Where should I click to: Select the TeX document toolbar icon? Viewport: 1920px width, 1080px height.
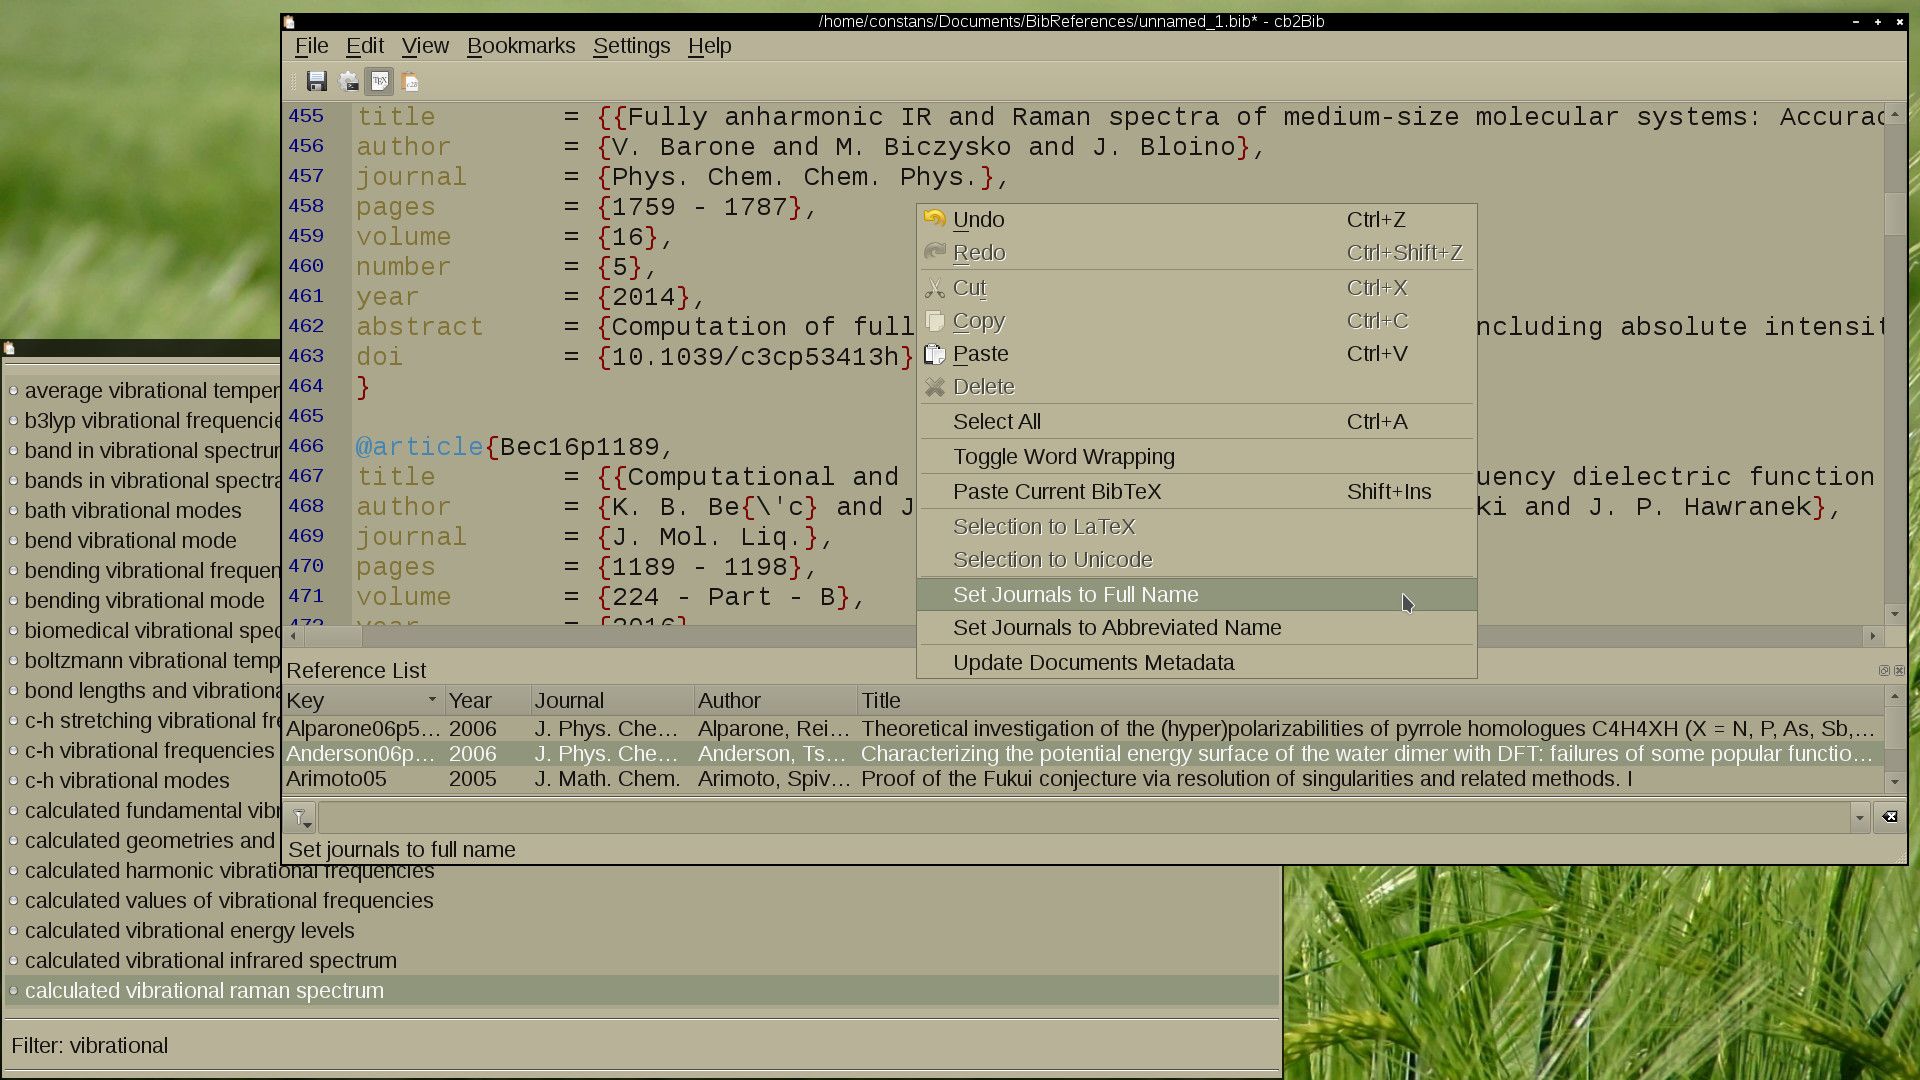379,81
